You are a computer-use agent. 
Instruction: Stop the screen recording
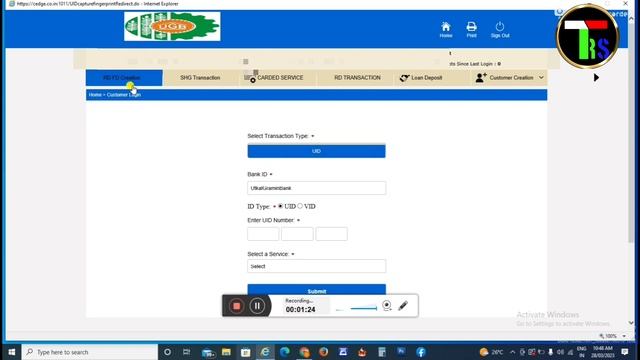click(236, 306)
